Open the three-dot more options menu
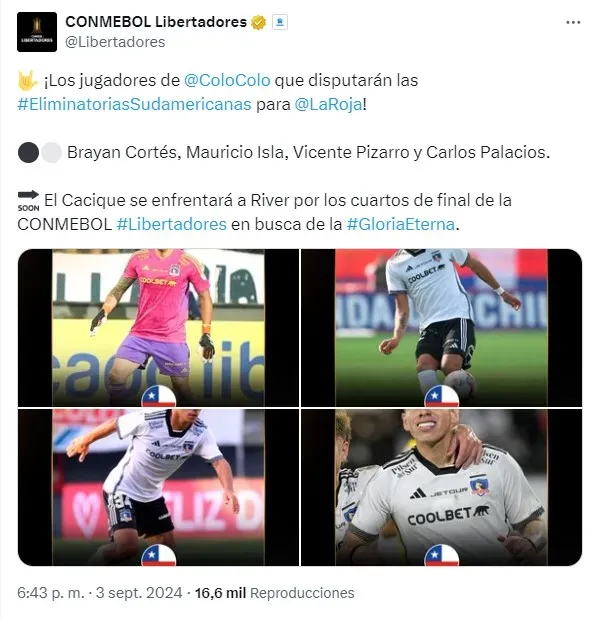594x619 pixels. [573, 23]
